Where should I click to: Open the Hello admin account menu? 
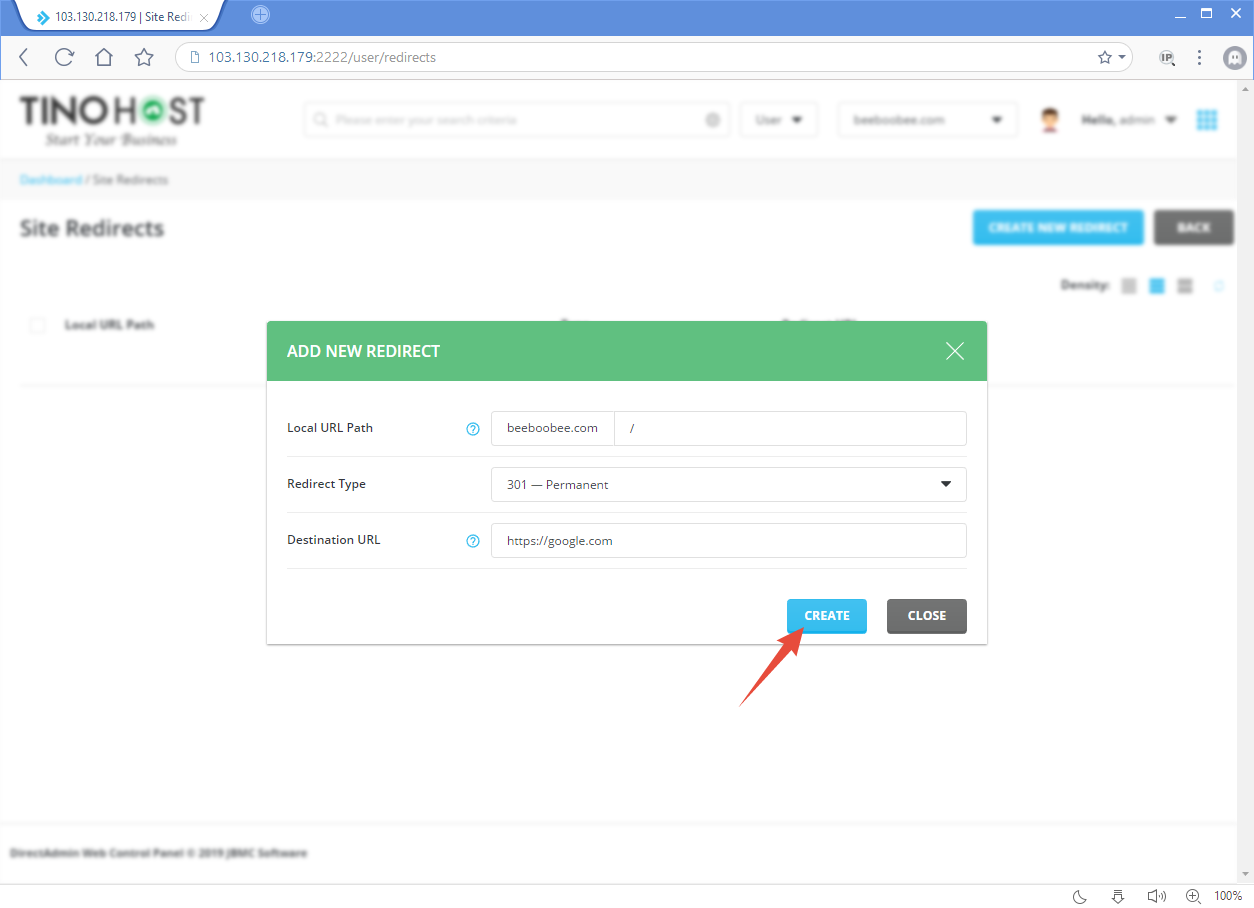click(1128, 119)
